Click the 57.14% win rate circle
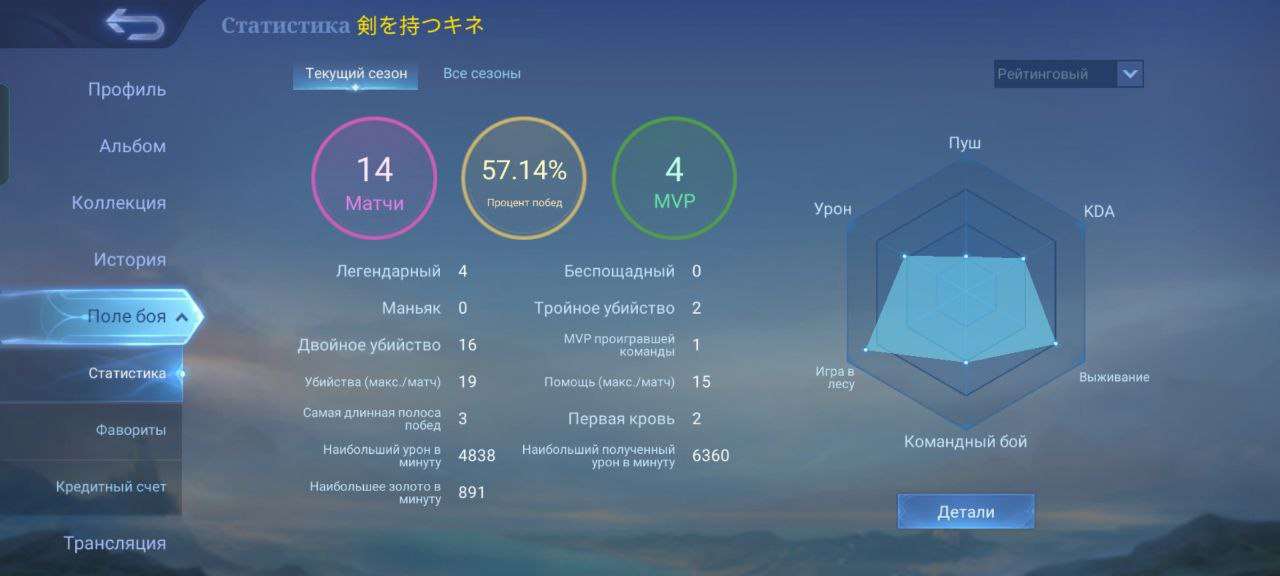The height and width of the screenshot is (576, 1280). point(524,177)
